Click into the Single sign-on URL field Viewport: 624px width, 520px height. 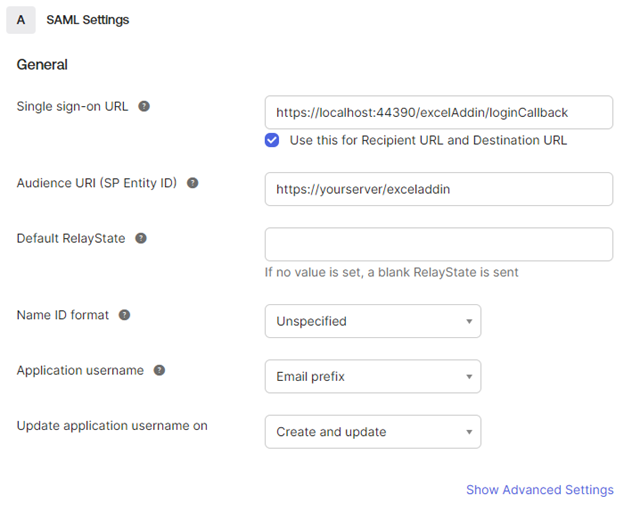(x=438, y=112)
